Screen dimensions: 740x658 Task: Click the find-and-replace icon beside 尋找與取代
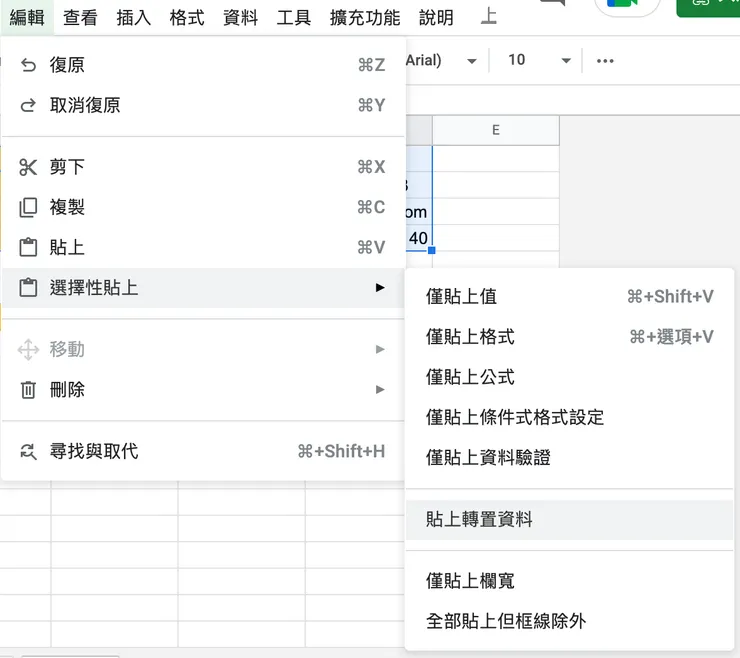(x=28, y=452)
